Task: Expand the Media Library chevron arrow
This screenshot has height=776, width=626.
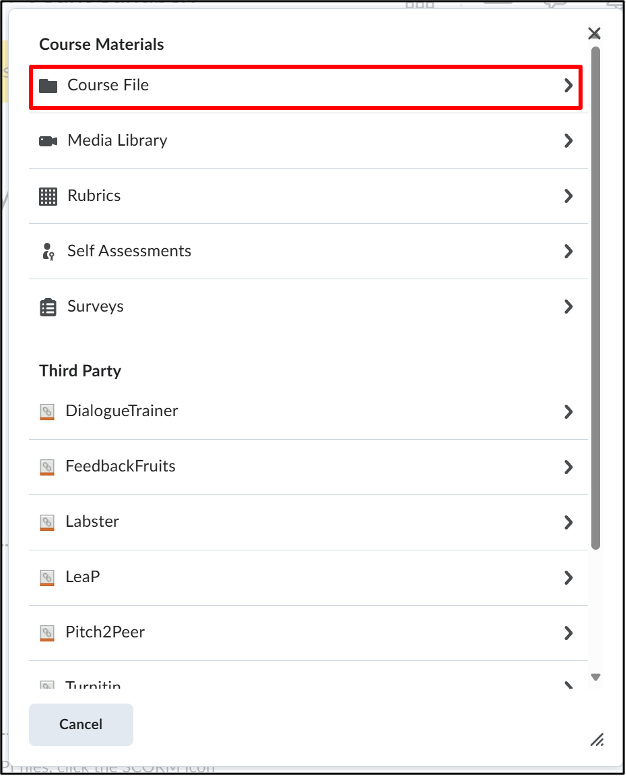Action: 568,141
